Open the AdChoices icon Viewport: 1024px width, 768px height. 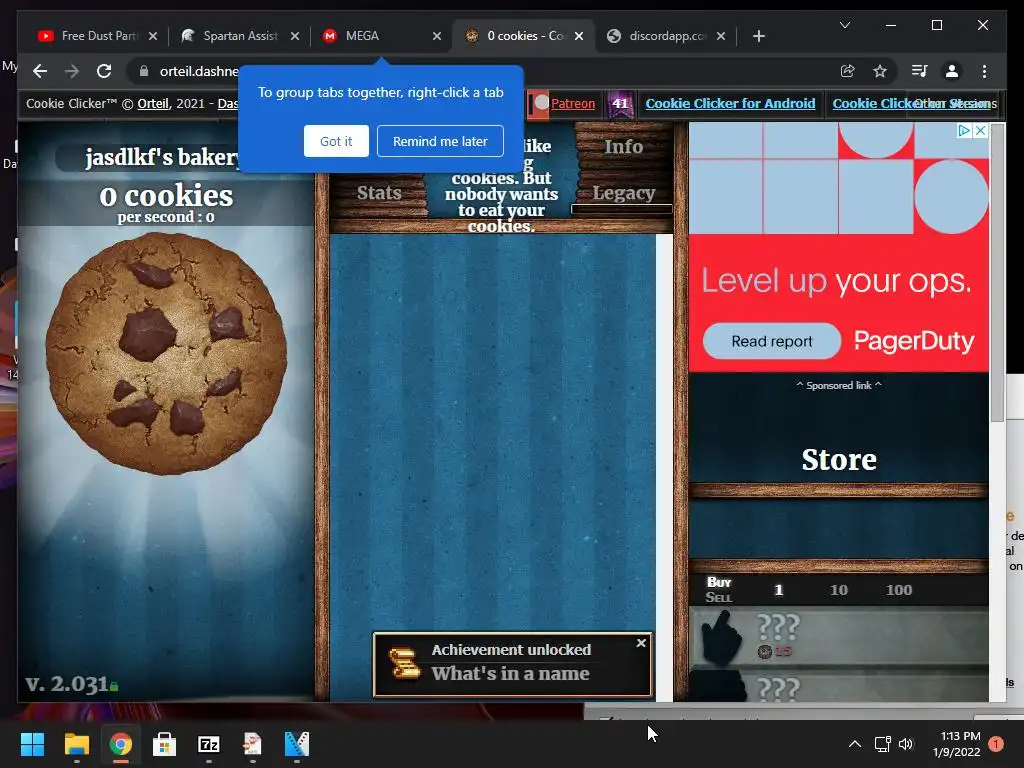pyautogui.click(x=964, y=131)
